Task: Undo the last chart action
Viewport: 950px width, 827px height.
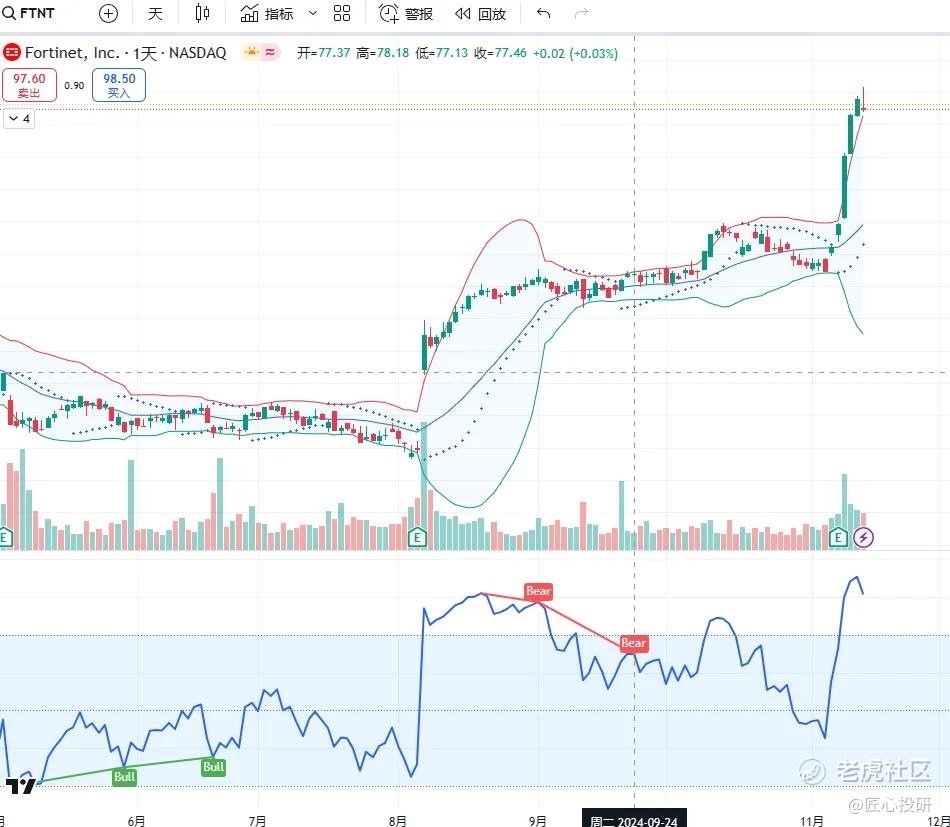Action: coord(543,14)
